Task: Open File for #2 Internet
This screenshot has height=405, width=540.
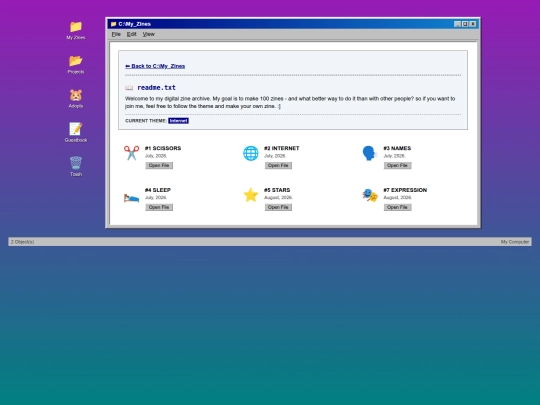Action: (278, 166)
